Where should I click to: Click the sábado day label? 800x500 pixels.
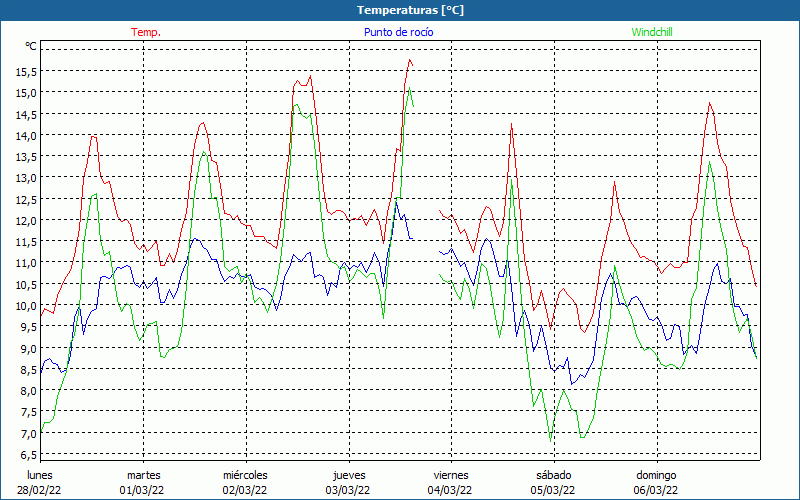[554, 475]
